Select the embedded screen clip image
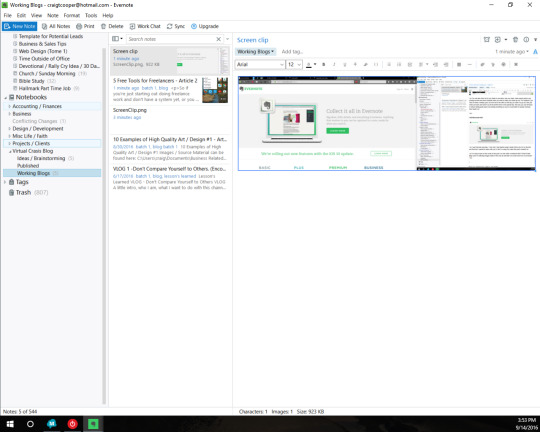Image resolution: width=540 pixels, height=432 pixels. [386, 123]
